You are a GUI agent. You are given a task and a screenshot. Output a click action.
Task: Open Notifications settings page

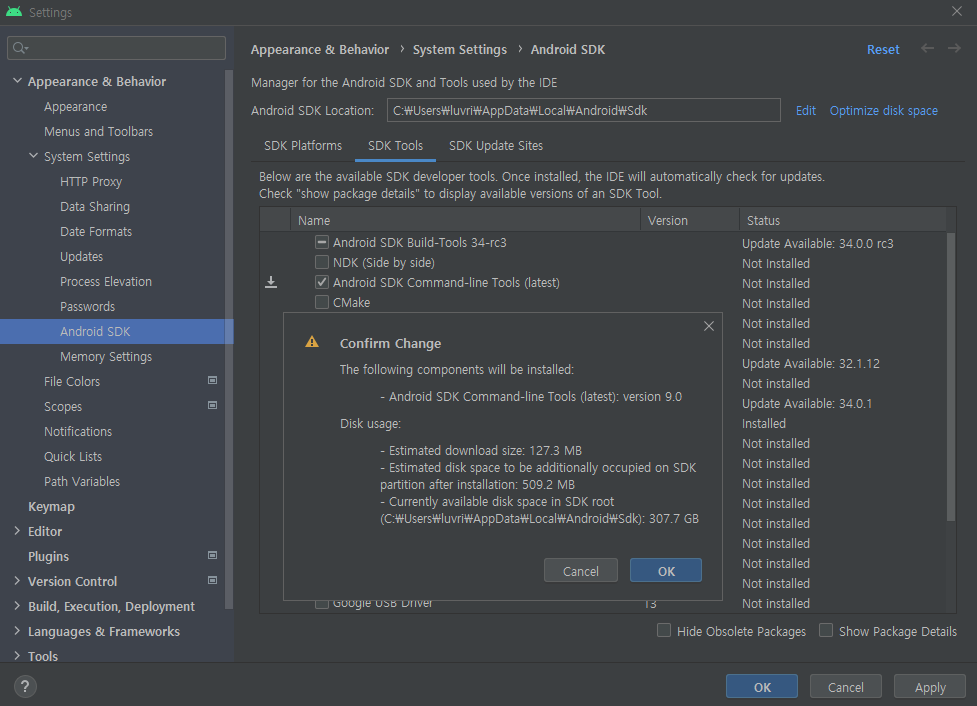(x=78, y=431)
